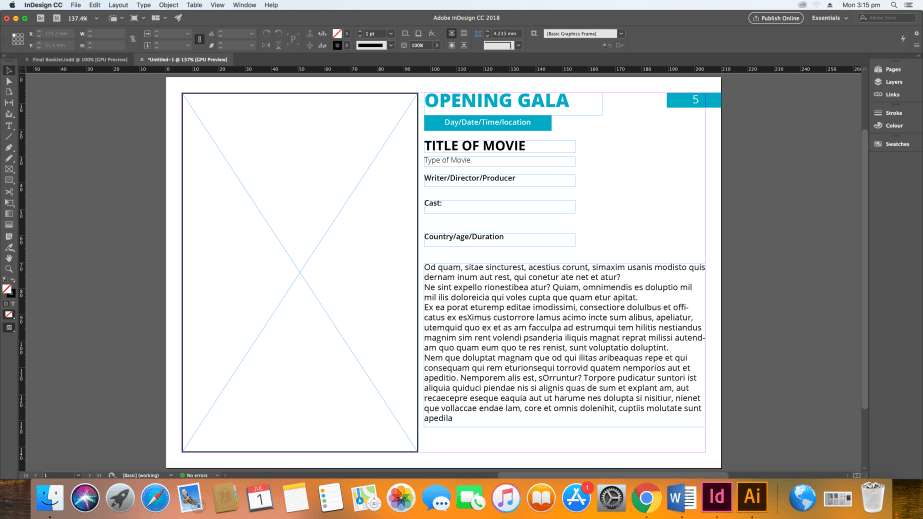Image resolution: width=923 pixels, height=519 pixels.
Task: Select the Line tool
Action: coord(9,137)
